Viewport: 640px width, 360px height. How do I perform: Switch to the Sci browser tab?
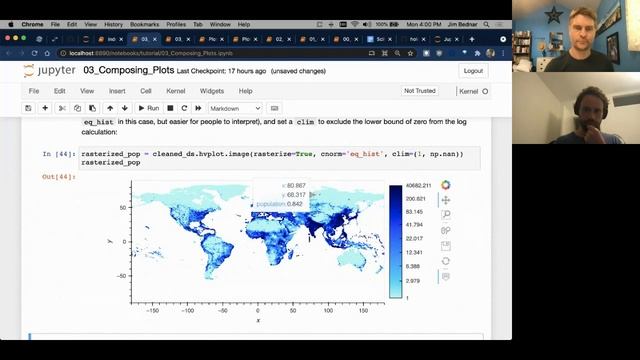pyautogui.click(x=380, y=39)
